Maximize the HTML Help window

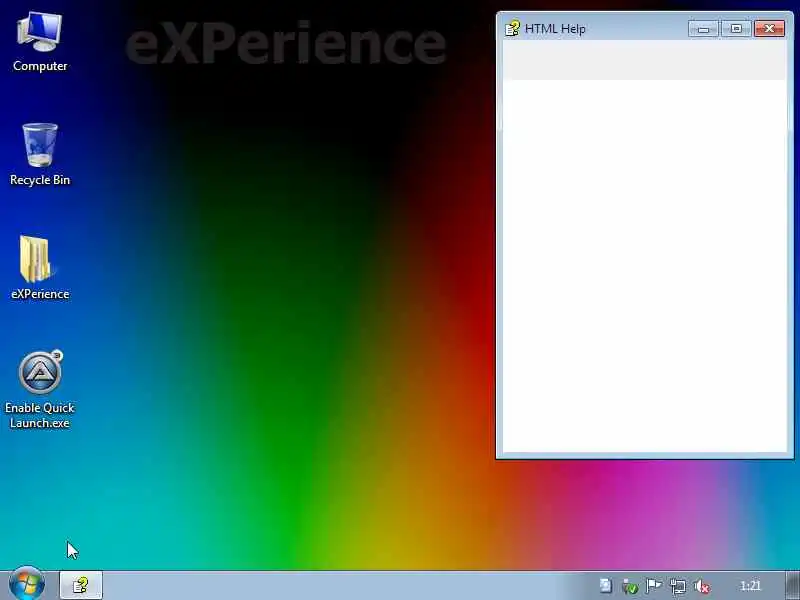point(736,29)
